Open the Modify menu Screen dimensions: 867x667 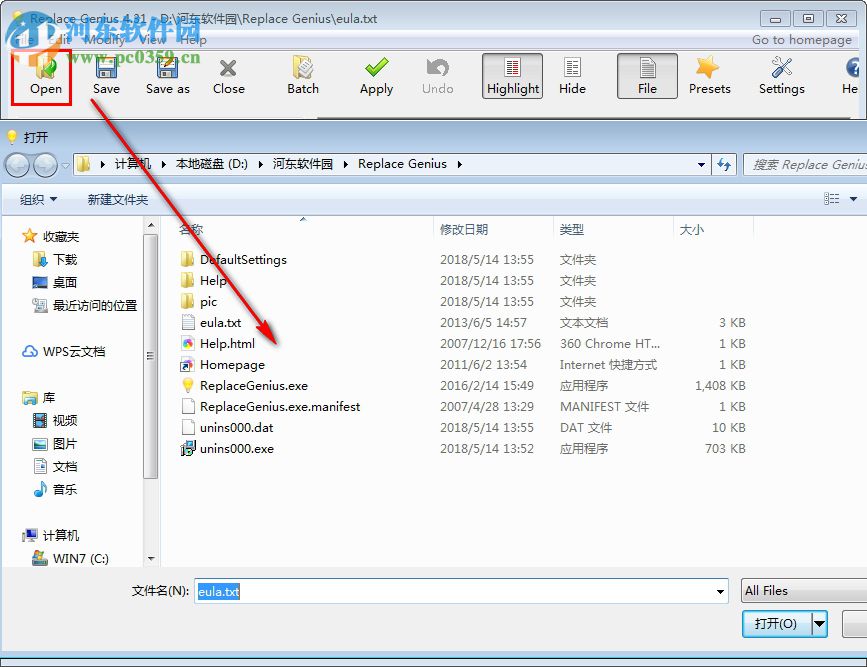(105, 40)
